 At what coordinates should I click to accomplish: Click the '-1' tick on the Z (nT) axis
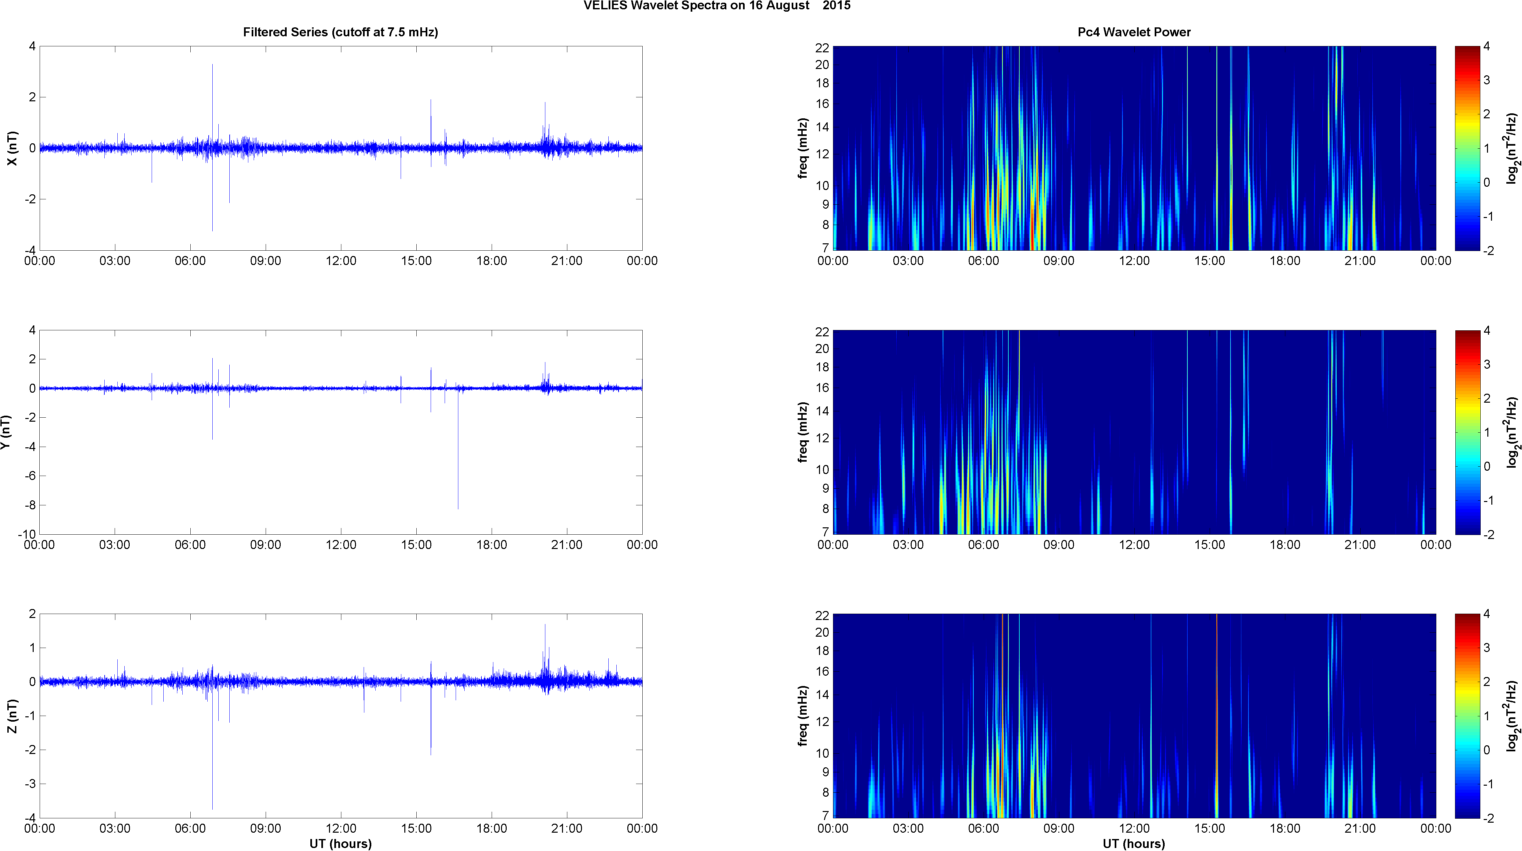[30, 716]
